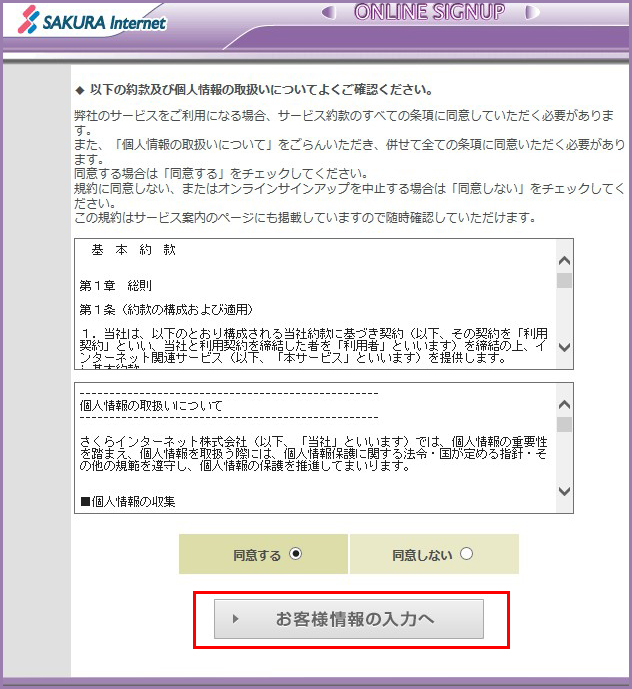632x689 pixels.
Task: Click inside the 個人情報の取扱い text area
Action: pos(310,448)
